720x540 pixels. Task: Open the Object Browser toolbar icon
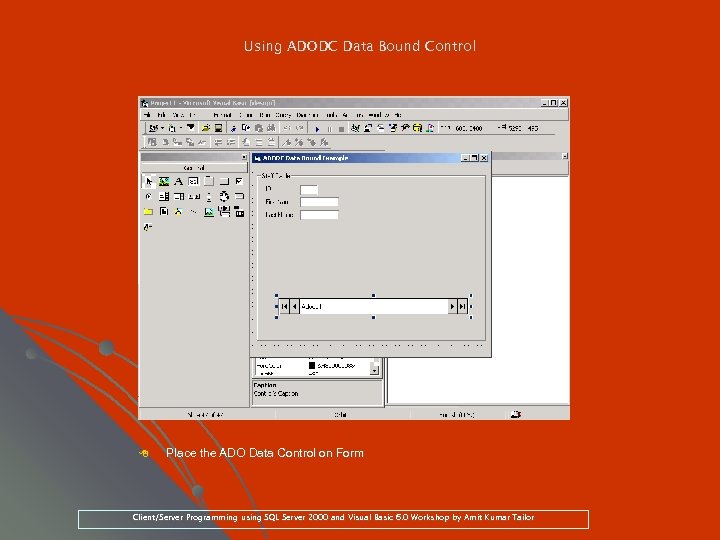click(393, 128)
